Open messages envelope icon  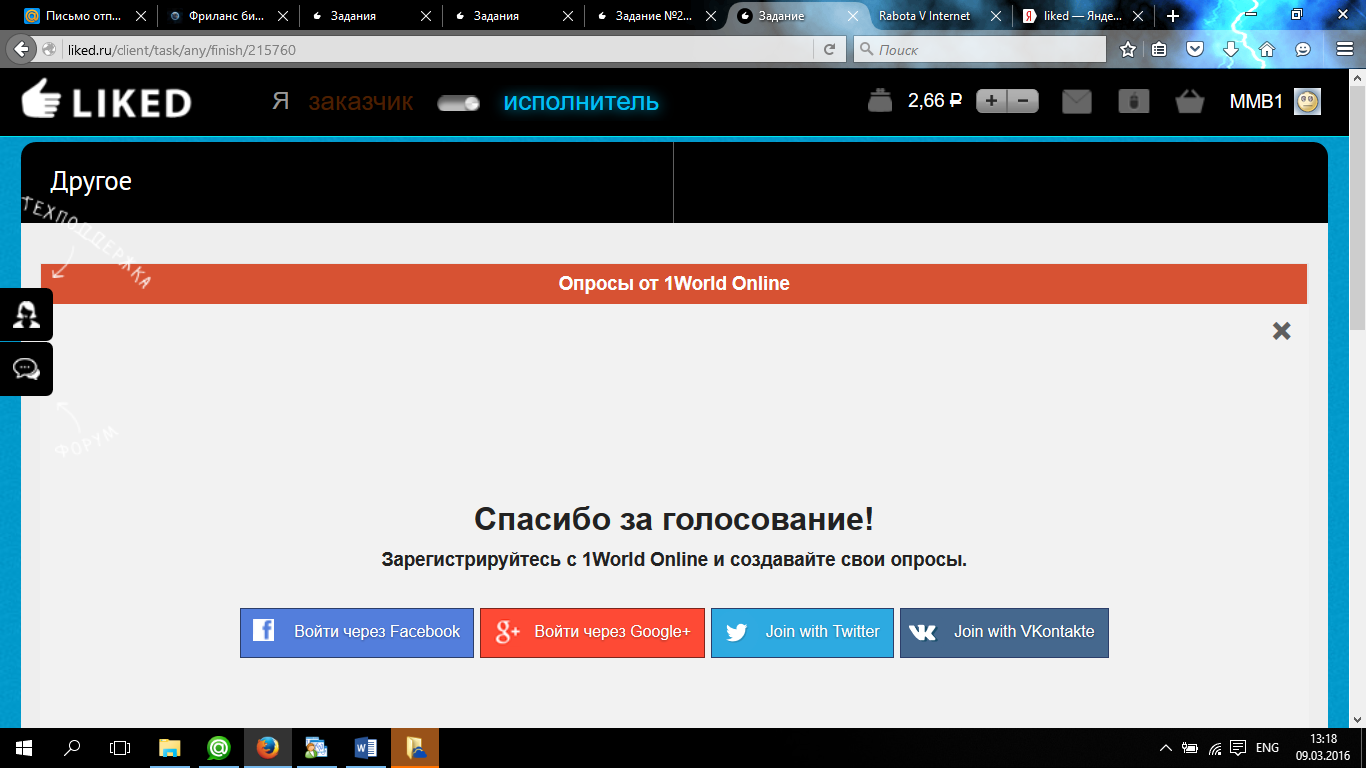click(1077, 101)
